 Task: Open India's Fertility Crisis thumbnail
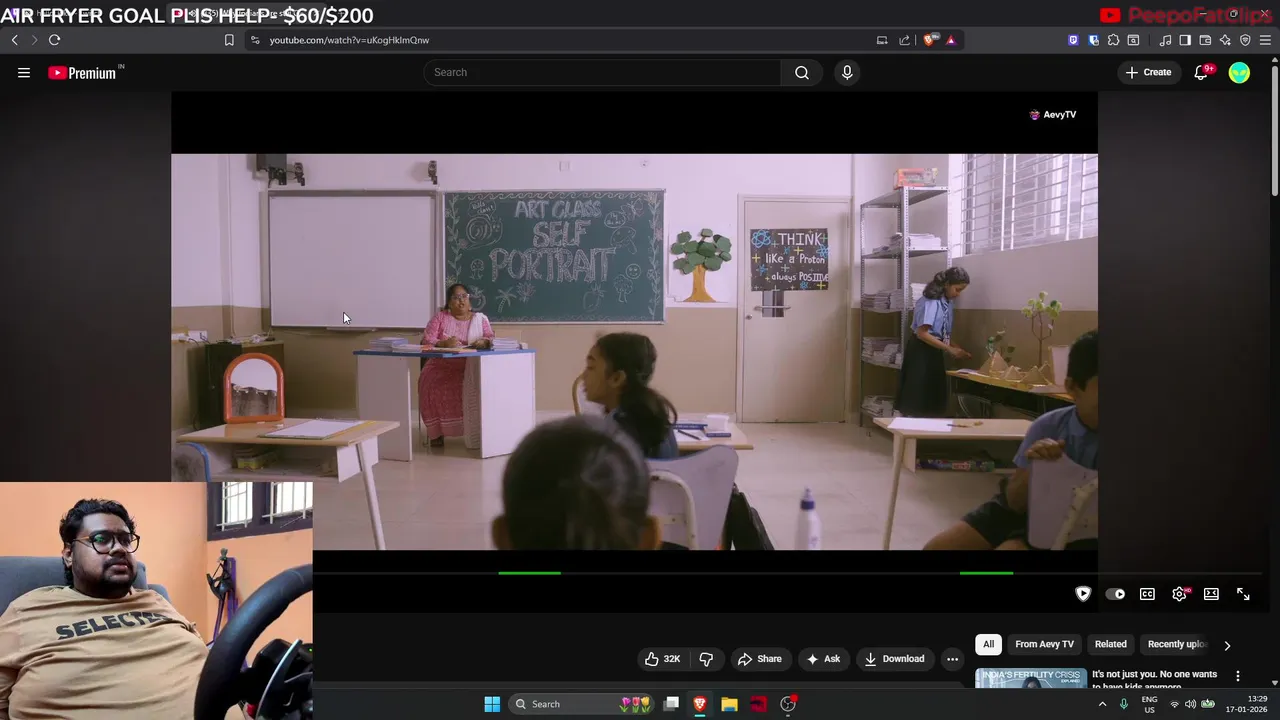click(1031, 679)
